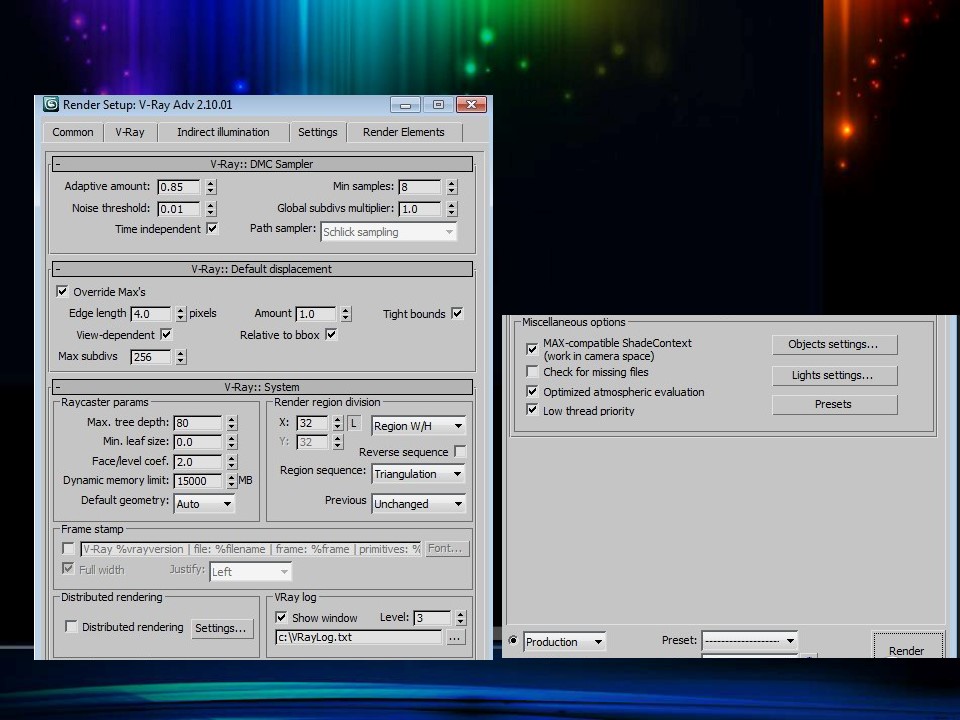
Task: Toggle the Override Max's checkbox
Action: 62,291
